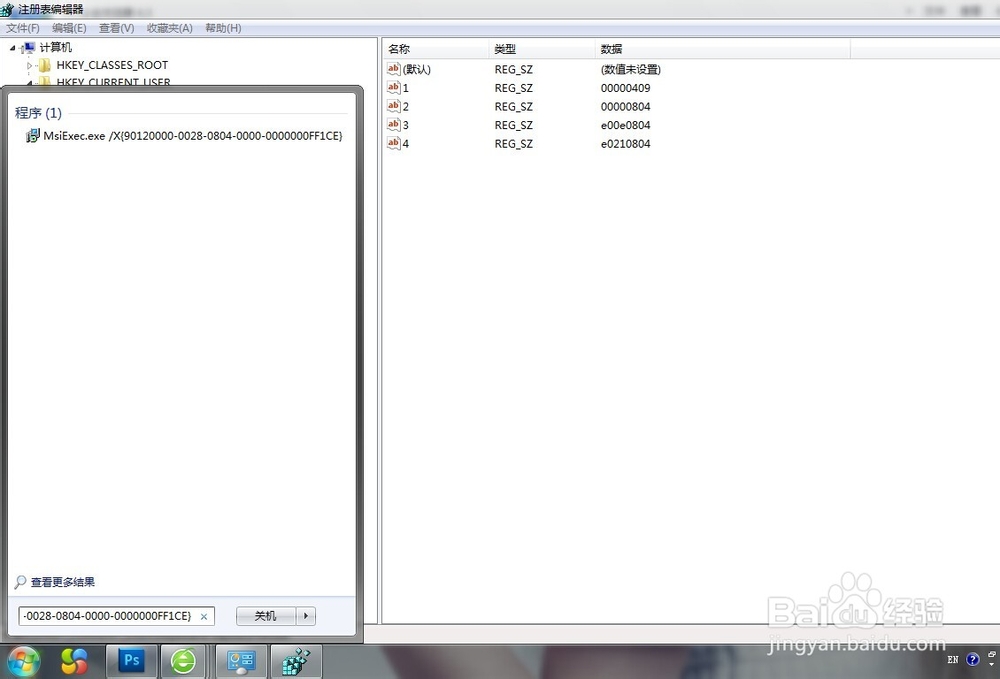Click data cell e00e0804
The height and width of the screenshot is (679, 1000).
[626, 125]
